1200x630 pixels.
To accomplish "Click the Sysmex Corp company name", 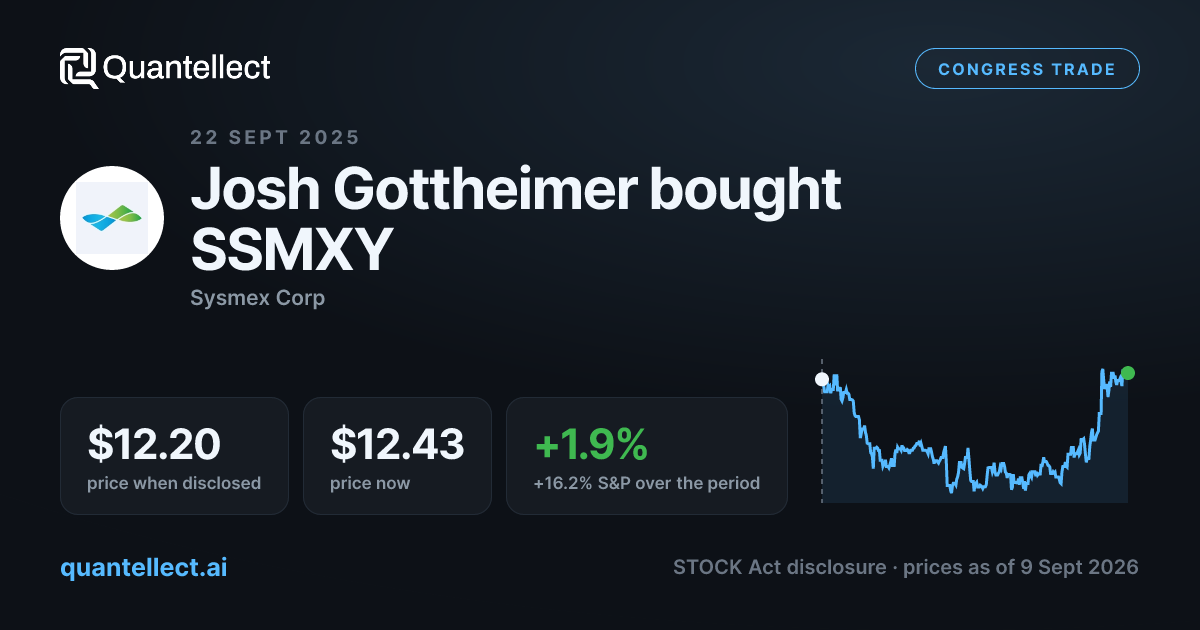I will coord(257,298).
